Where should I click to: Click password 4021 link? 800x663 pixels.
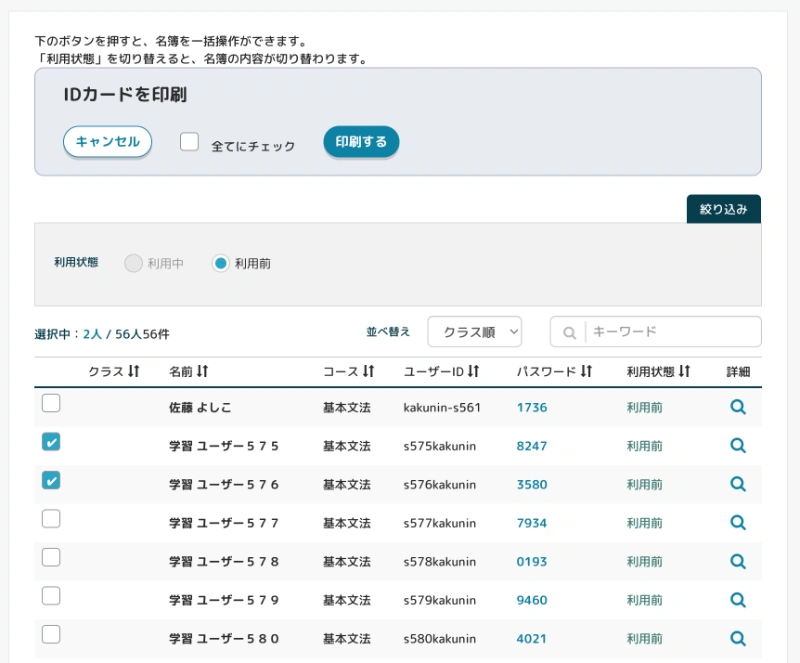click(532, 639)
